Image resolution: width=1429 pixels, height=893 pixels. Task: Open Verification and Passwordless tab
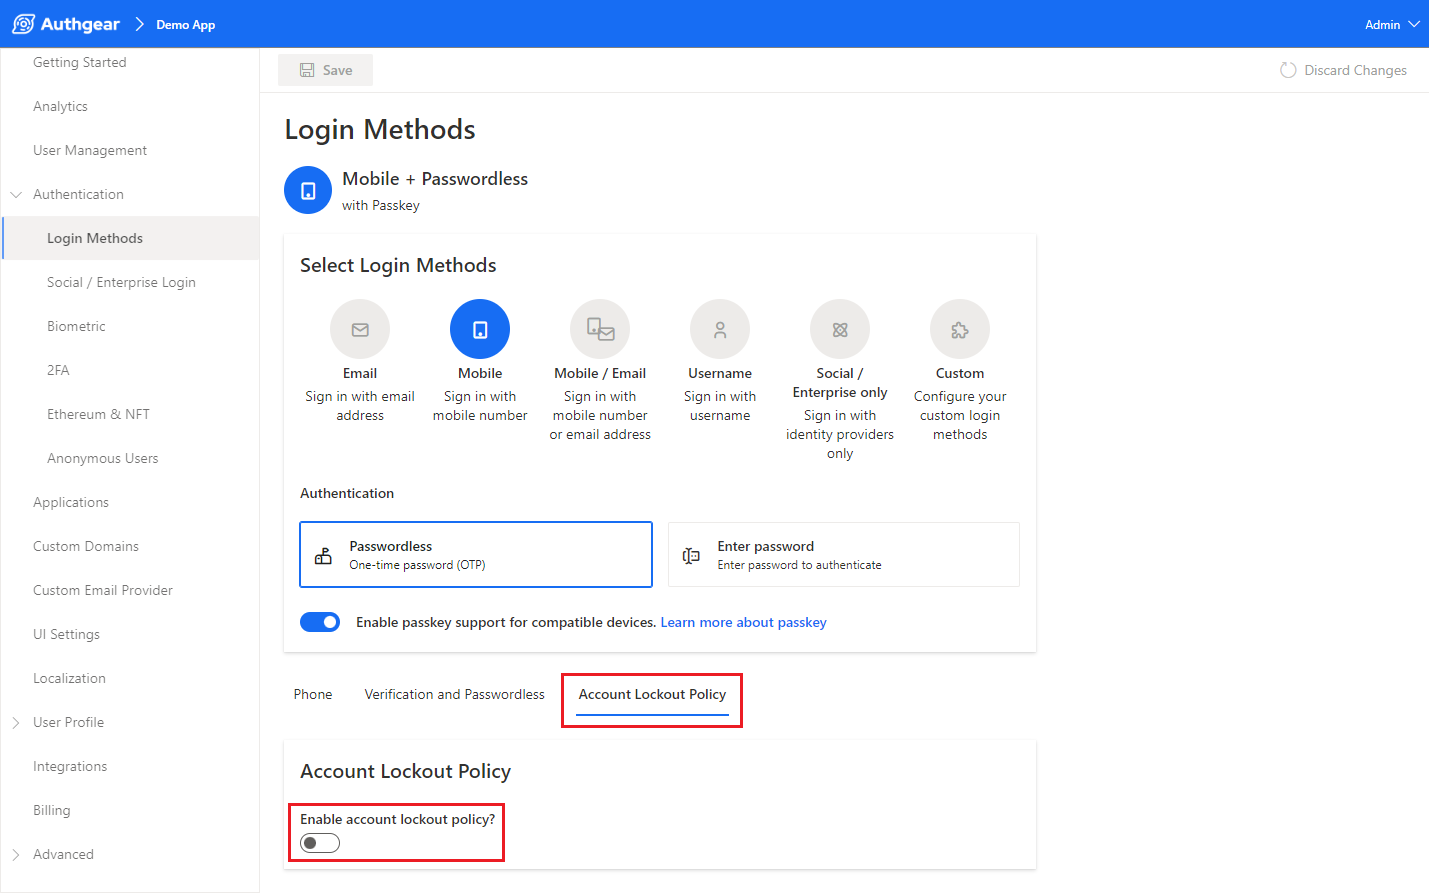tap(454, 694)
